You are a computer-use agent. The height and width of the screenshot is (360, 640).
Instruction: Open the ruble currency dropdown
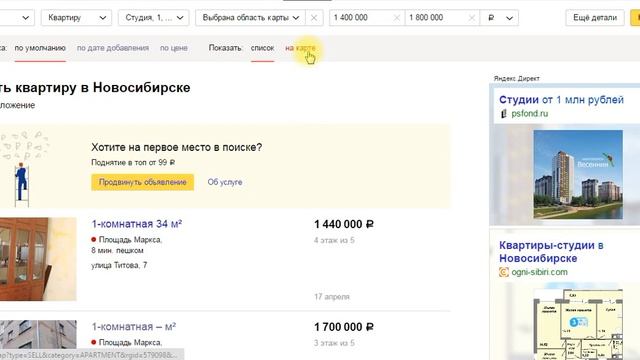click(x=500, y=18)
